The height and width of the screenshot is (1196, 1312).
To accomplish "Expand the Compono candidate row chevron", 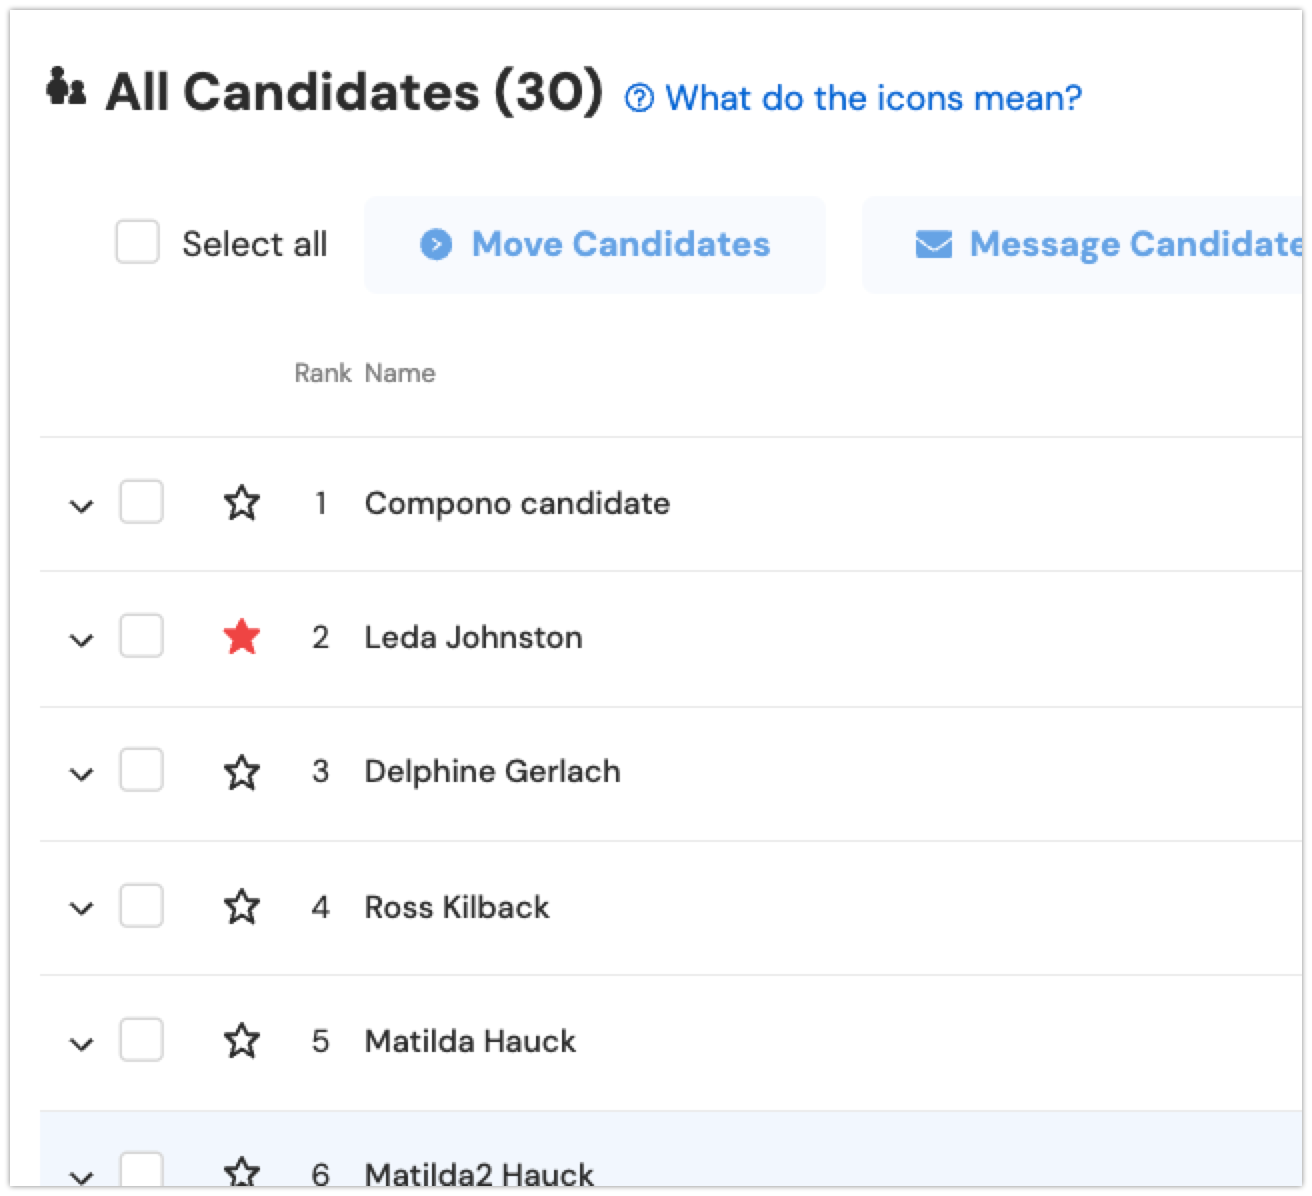I will coord(82,506).
